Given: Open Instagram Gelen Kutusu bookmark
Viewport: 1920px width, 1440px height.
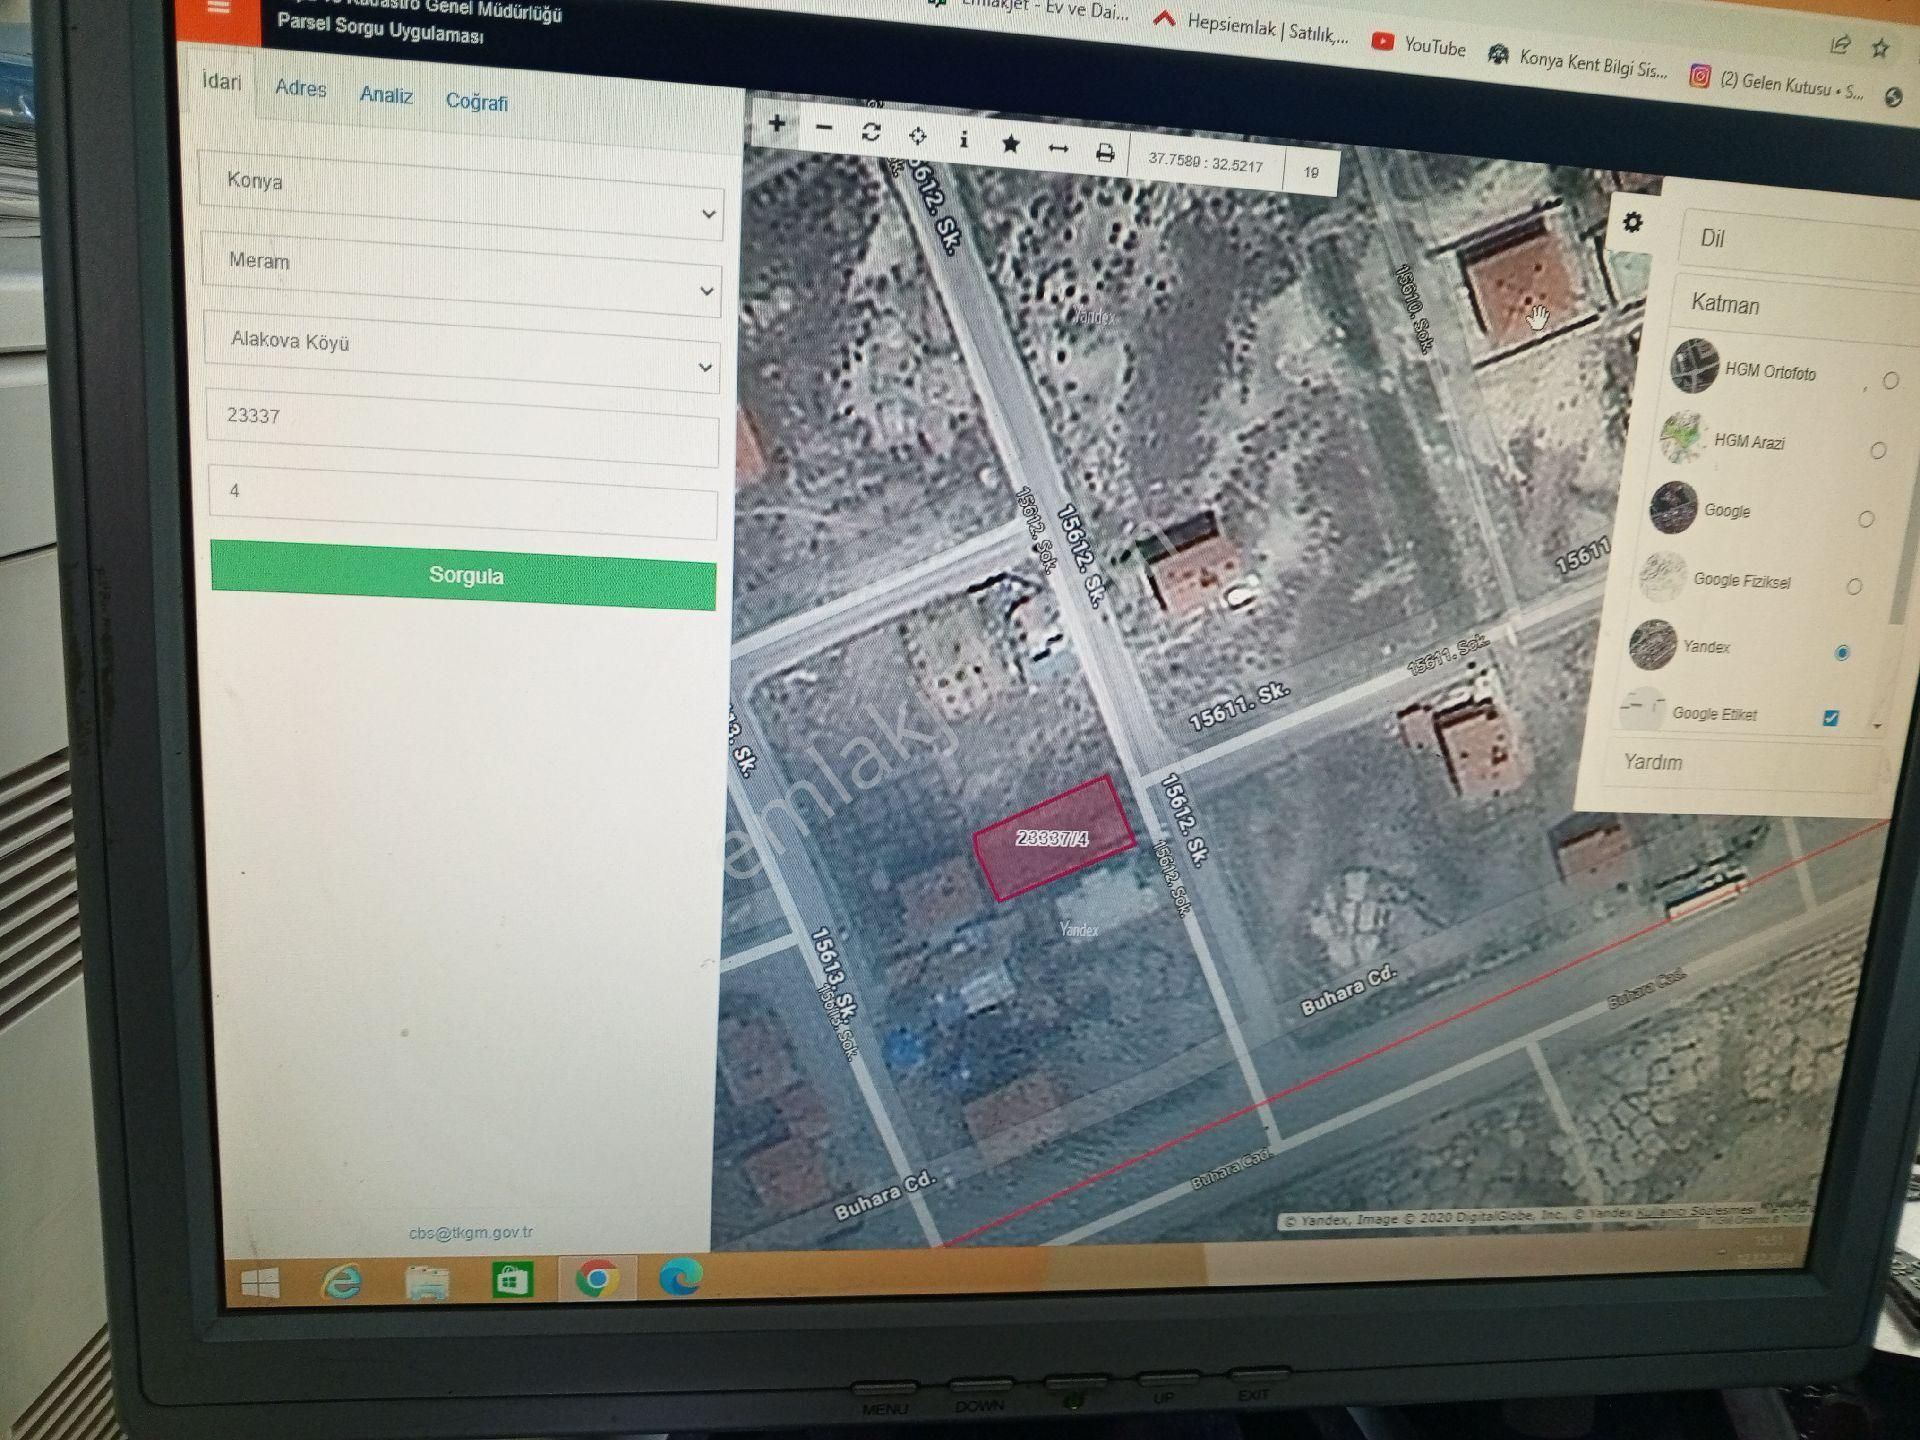Looking at the screenshot, I should (1775, 84).
